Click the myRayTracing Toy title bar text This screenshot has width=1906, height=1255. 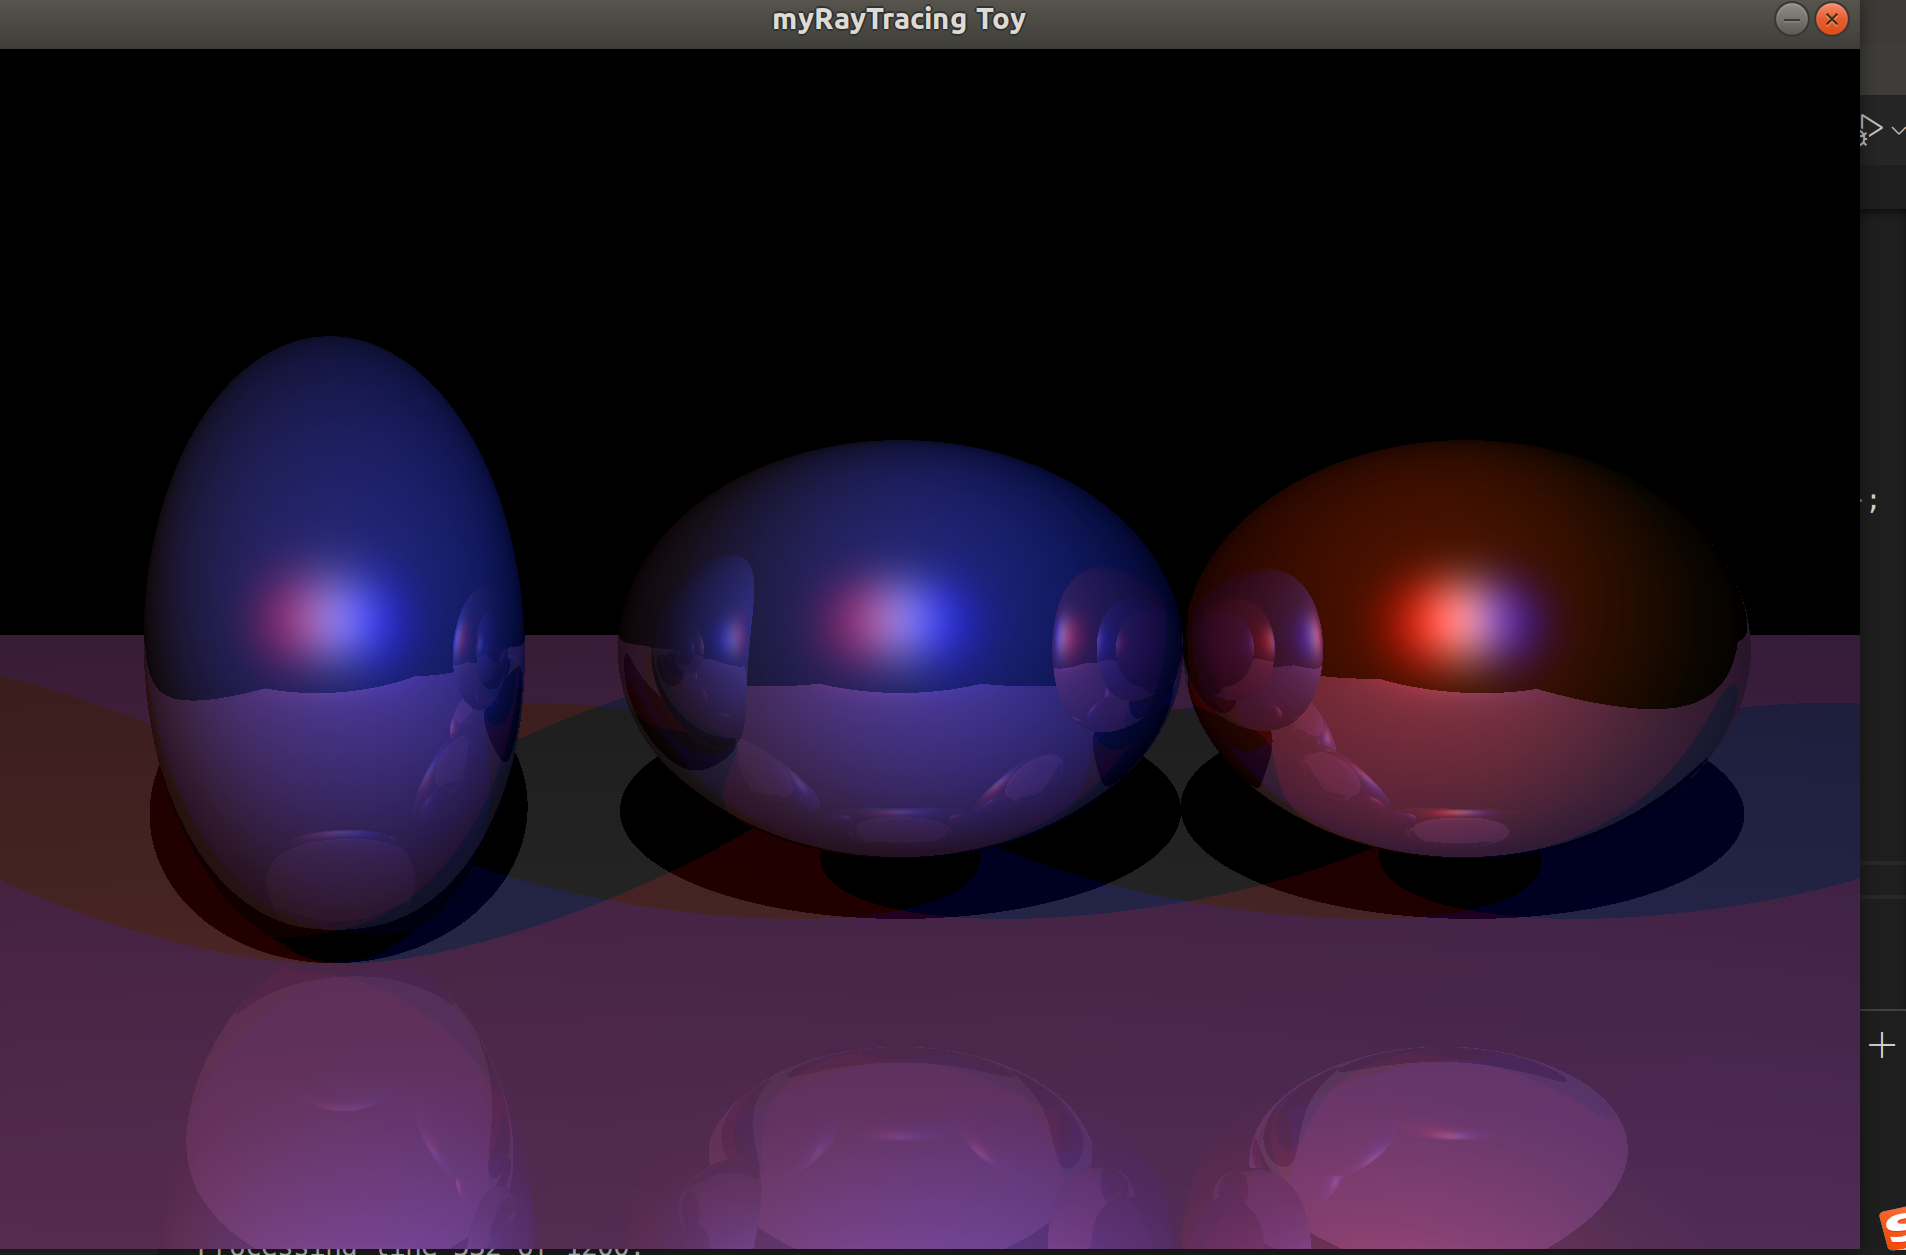click(899, 20)
